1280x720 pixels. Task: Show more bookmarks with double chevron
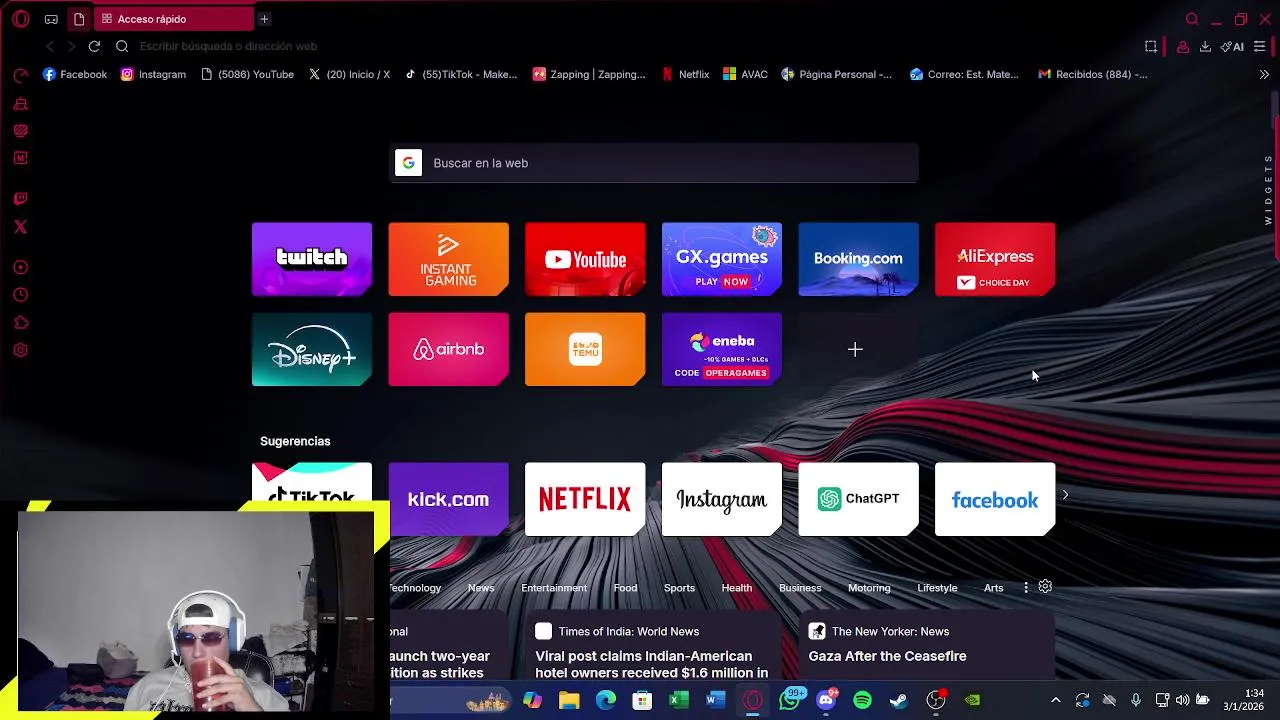tap(1264, 74)
